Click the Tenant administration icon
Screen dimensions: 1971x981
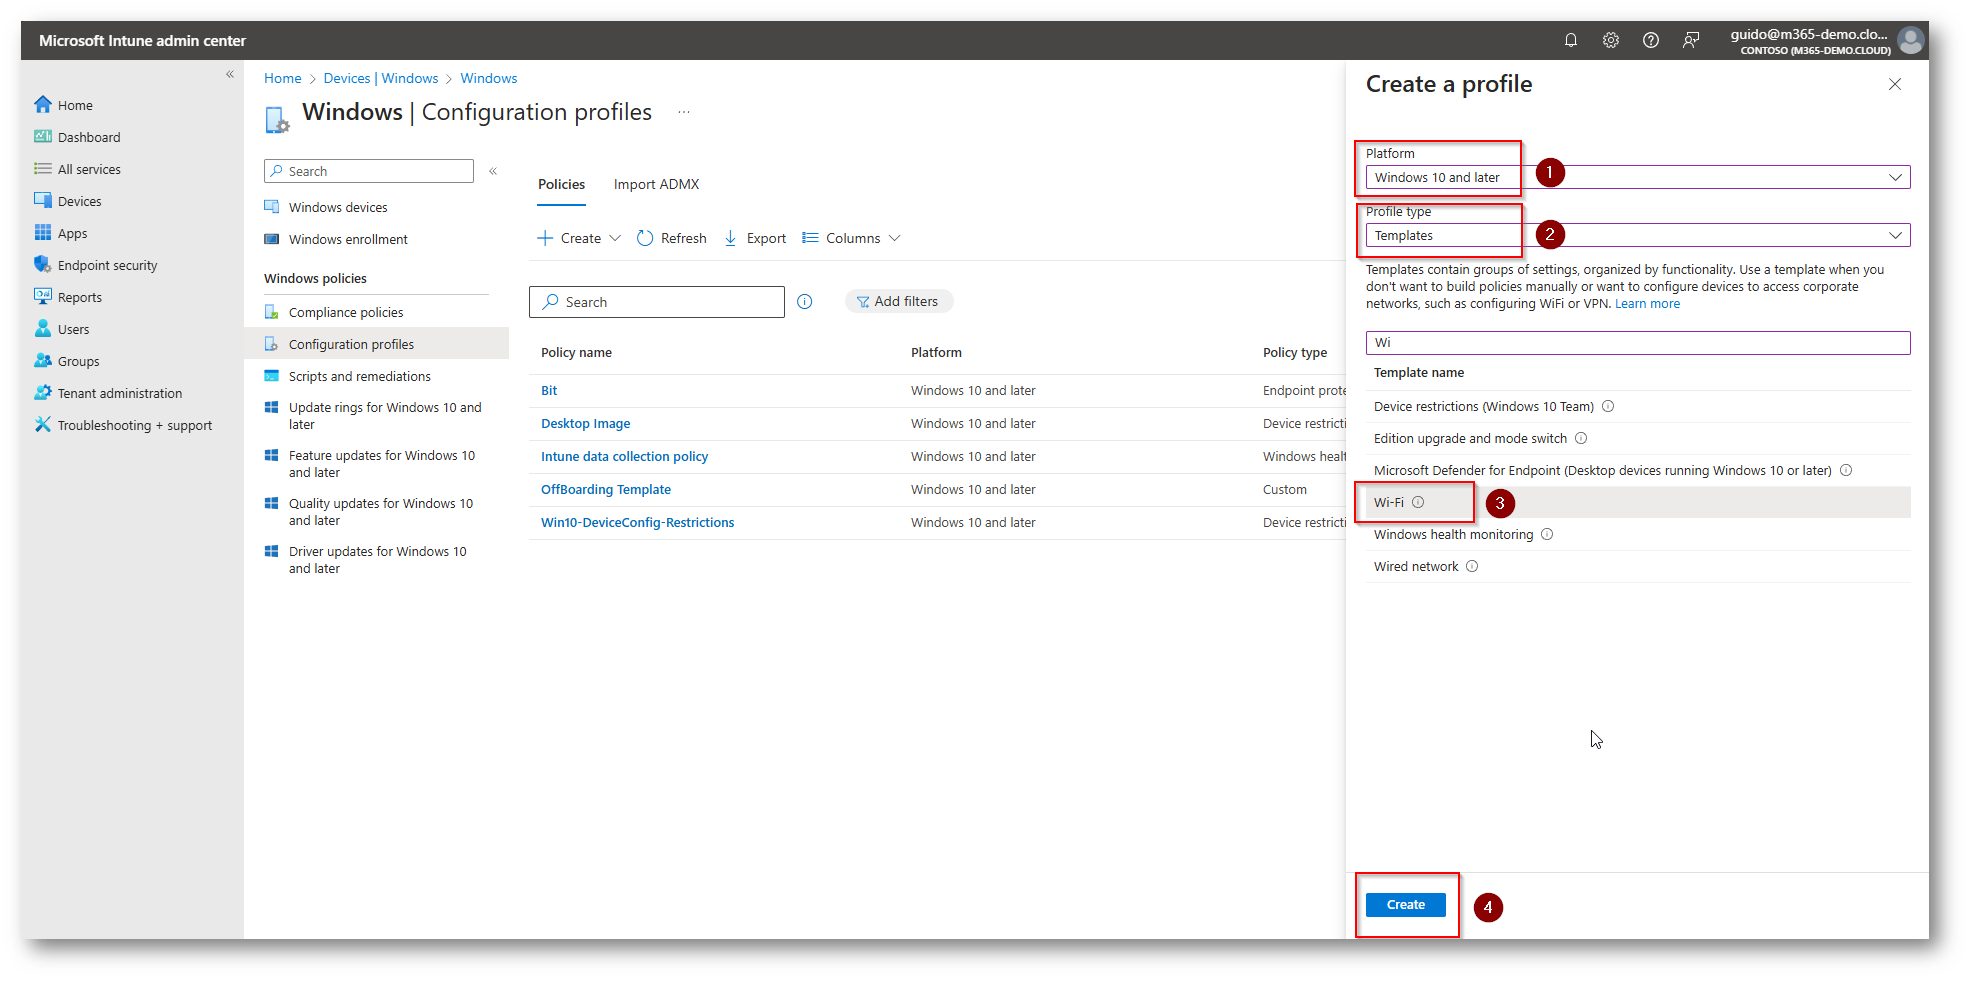click(x=42, y=392)
